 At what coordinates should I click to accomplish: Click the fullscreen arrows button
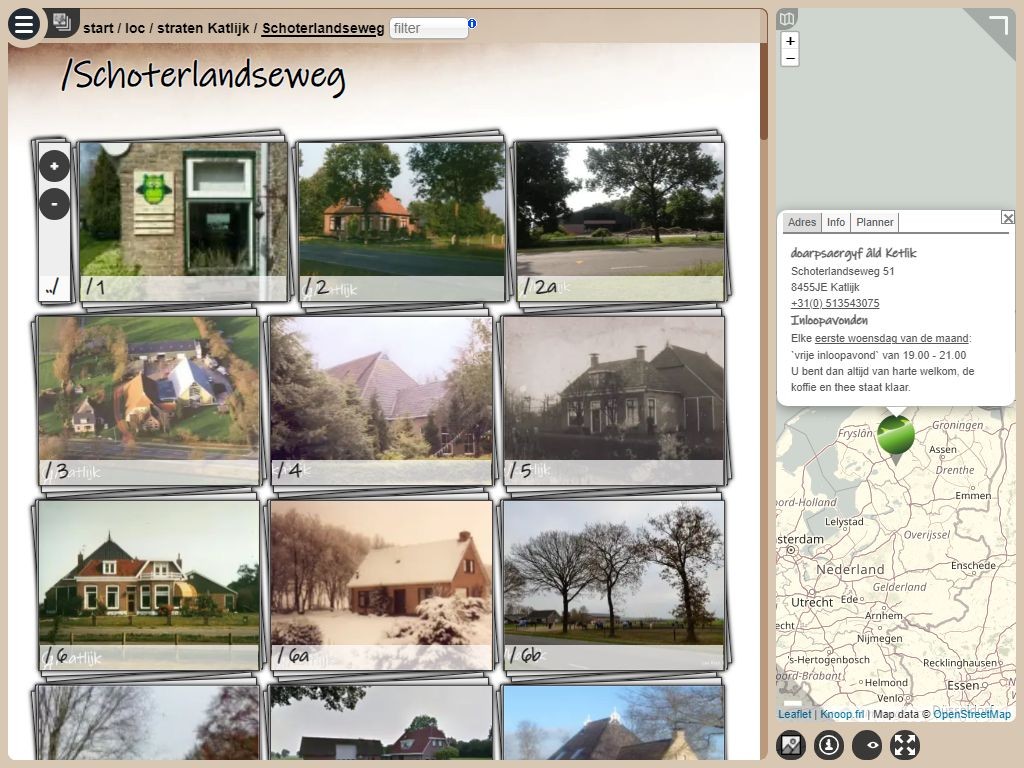(x=905, y=744)
